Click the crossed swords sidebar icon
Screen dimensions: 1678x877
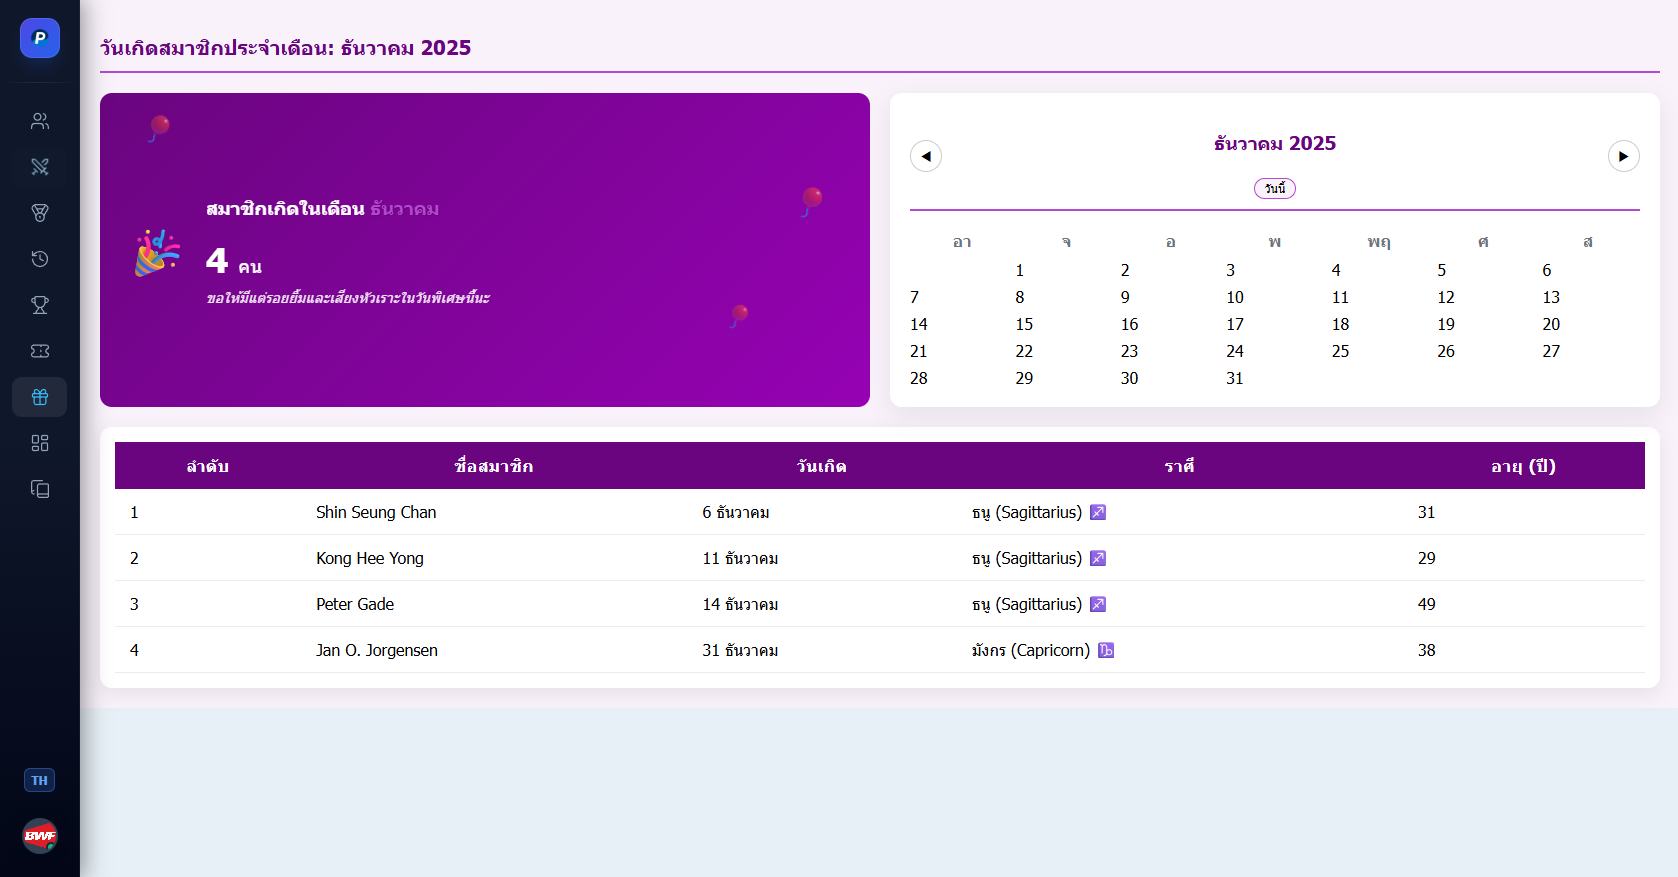[x=40, y=167]
